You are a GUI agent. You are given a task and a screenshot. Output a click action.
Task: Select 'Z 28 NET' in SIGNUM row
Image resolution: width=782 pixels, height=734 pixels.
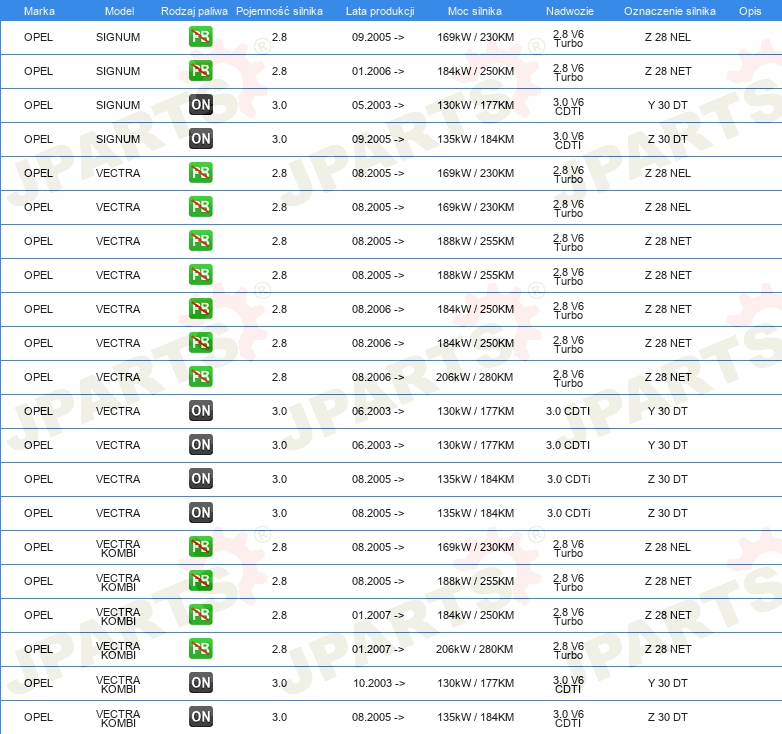[x=668, y=71]
